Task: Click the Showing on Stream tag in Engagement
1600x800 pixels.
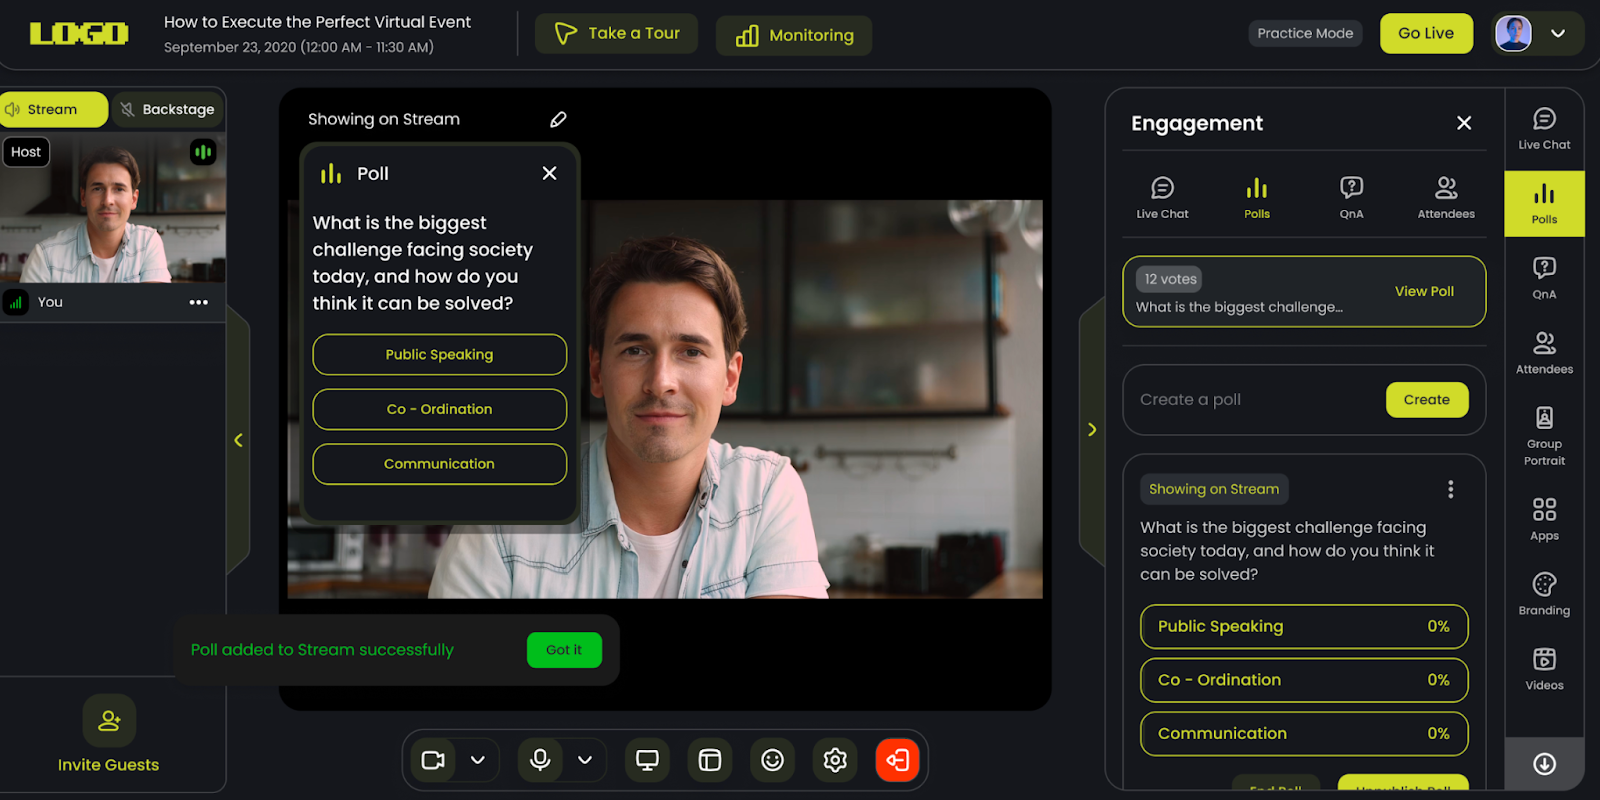Action: [x=1214, y=489]
